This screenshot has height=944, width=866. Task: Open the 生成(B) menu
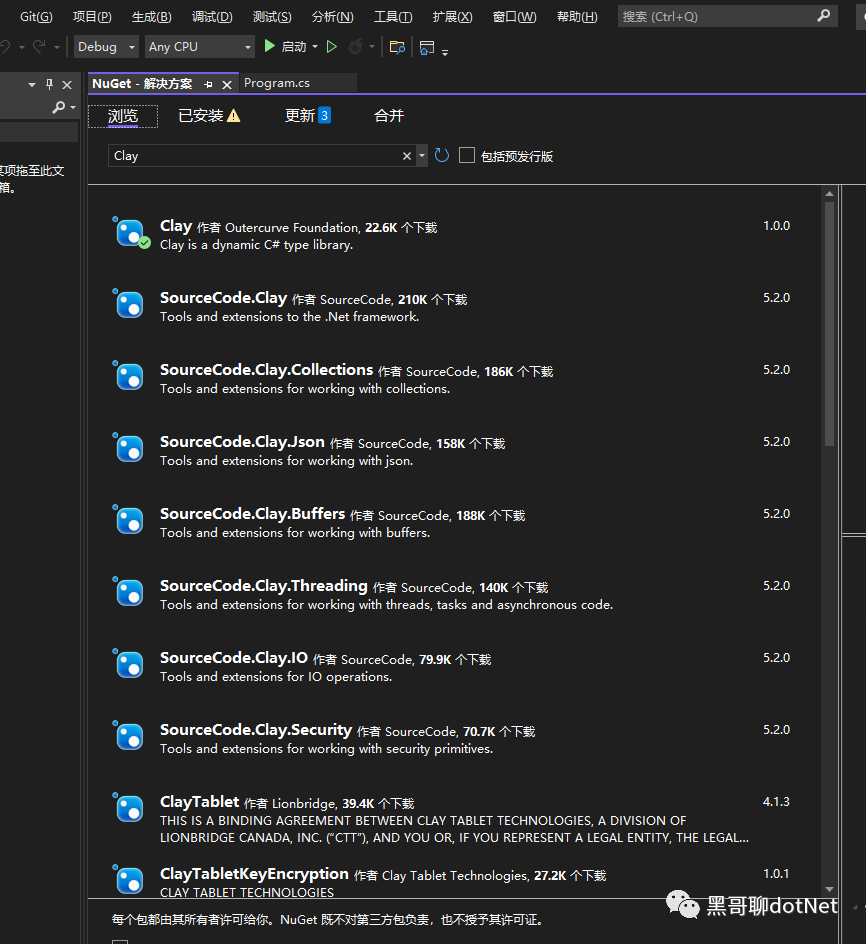[x=152, y=17]
